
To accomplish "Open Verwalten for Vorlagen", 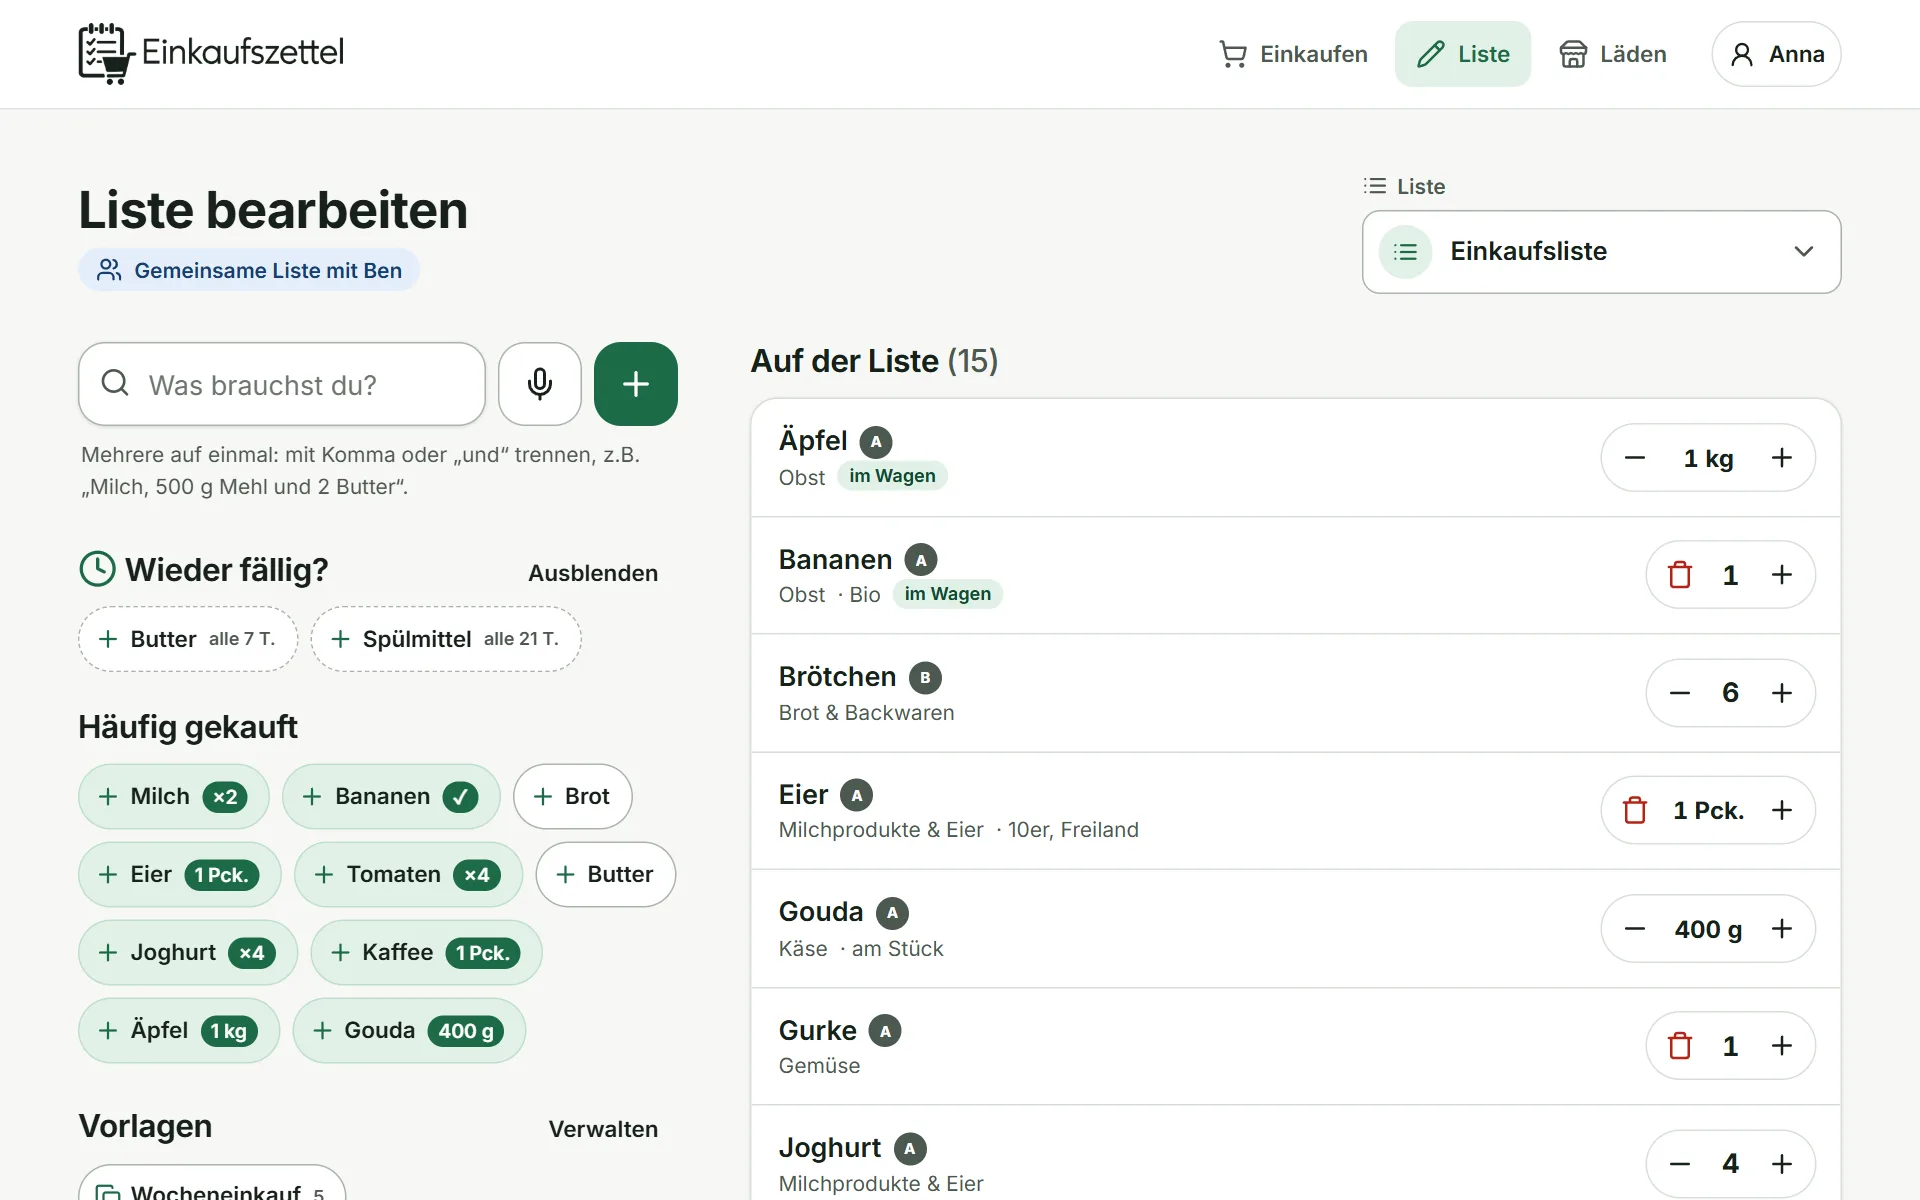I will (603, 1129).
